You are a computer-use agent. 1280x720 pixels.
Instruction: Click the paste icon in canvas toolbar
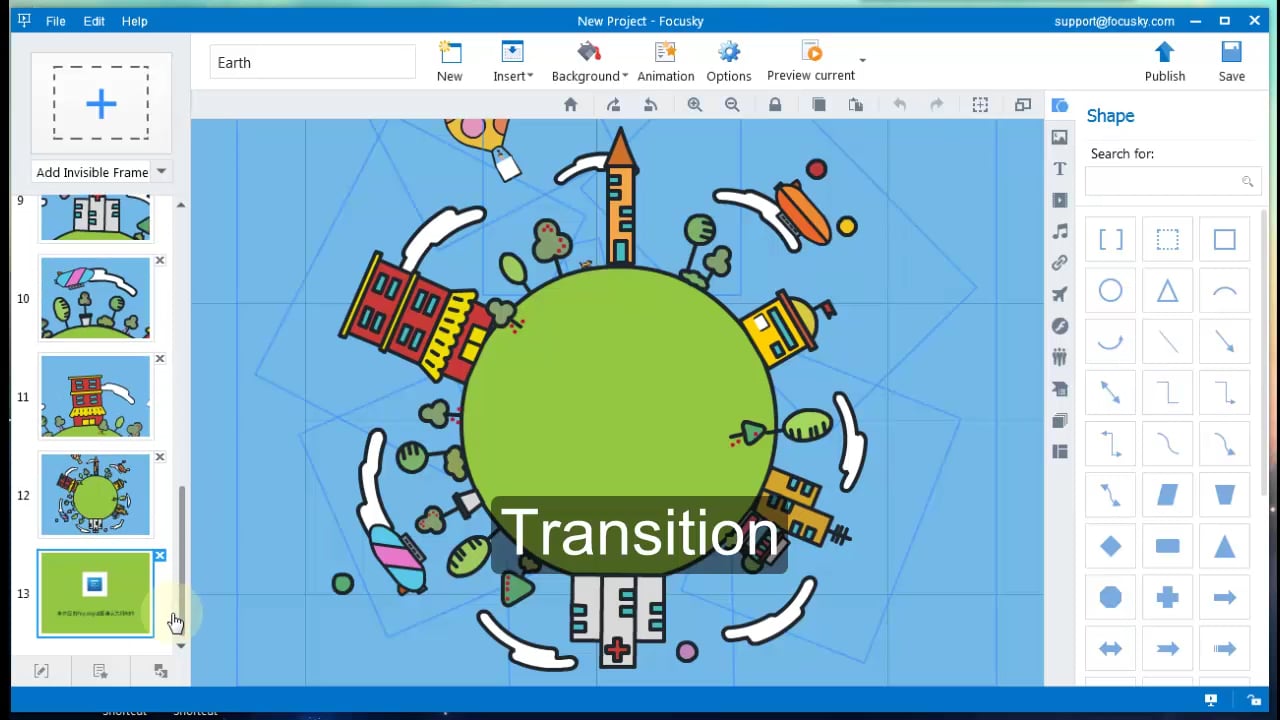click(x=856, y=105)
